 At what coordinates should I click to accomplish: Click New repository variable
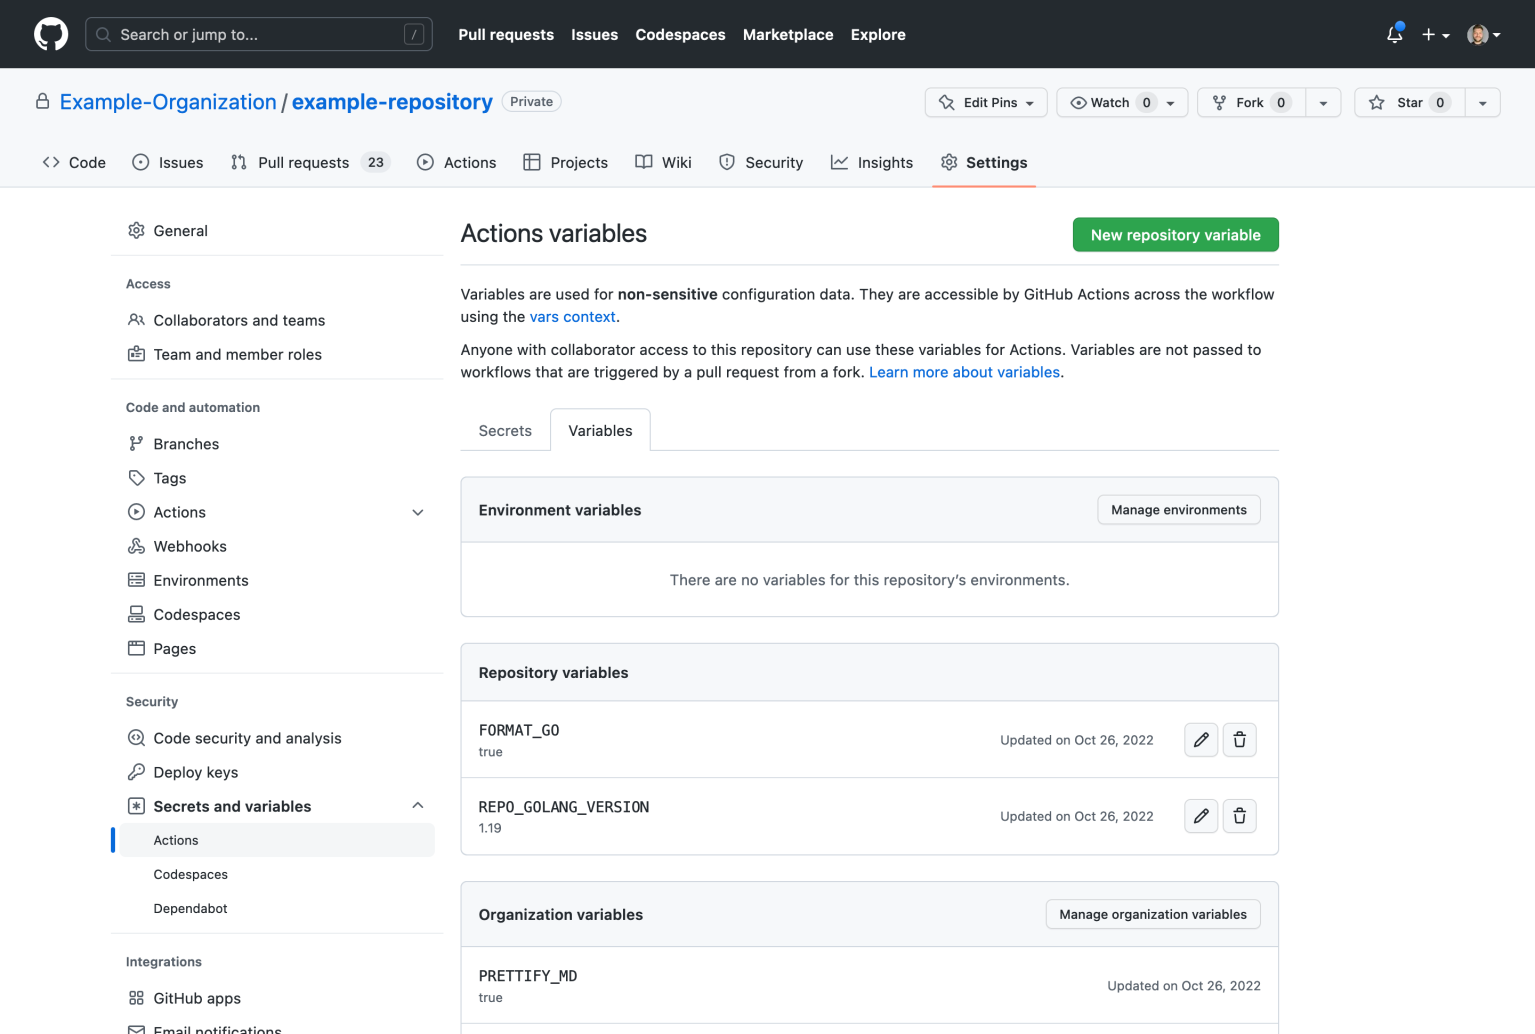pos(1175,234)
